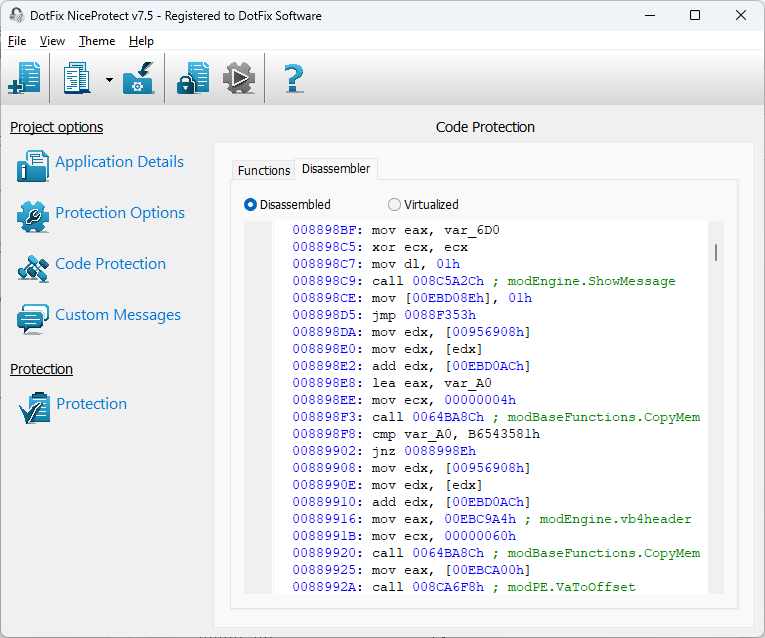Image resolution: width=765 pixels, height=638 pixels.
Task: Click the Run gear-play toolbar icon
Action: click(x=239, y=78)
